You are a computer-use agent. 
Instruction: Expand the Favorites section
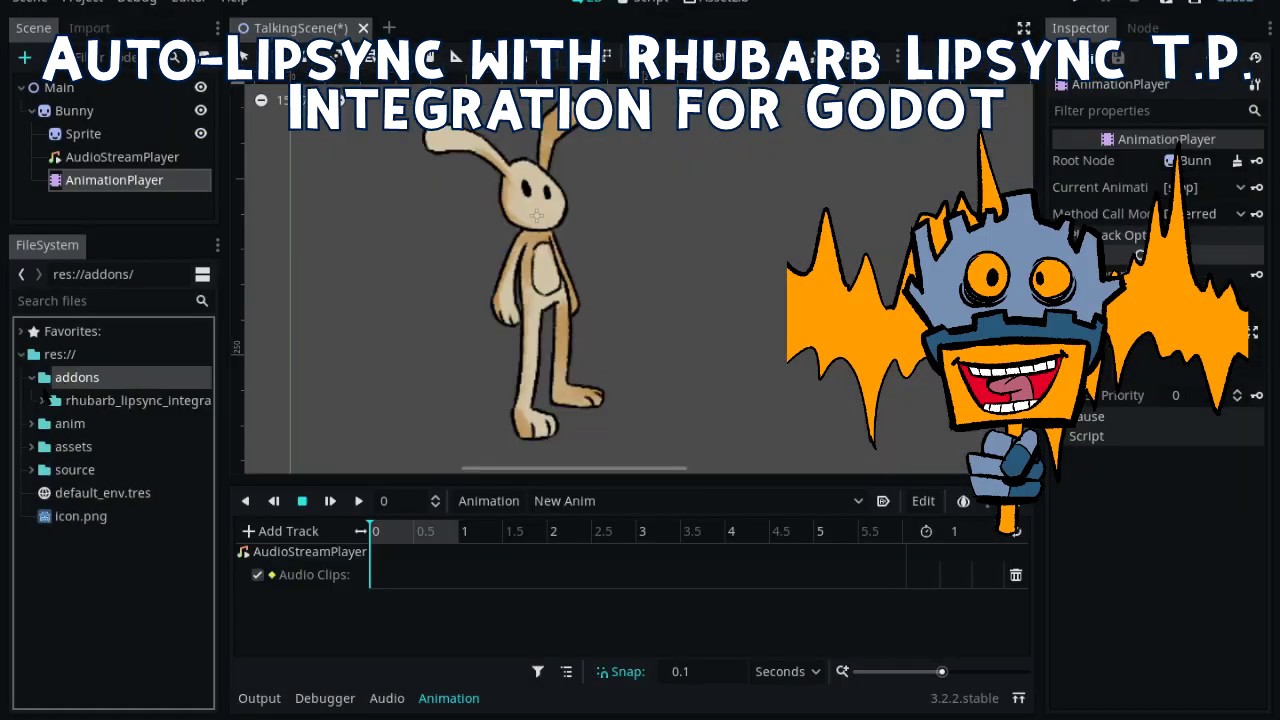click(21, 331)
